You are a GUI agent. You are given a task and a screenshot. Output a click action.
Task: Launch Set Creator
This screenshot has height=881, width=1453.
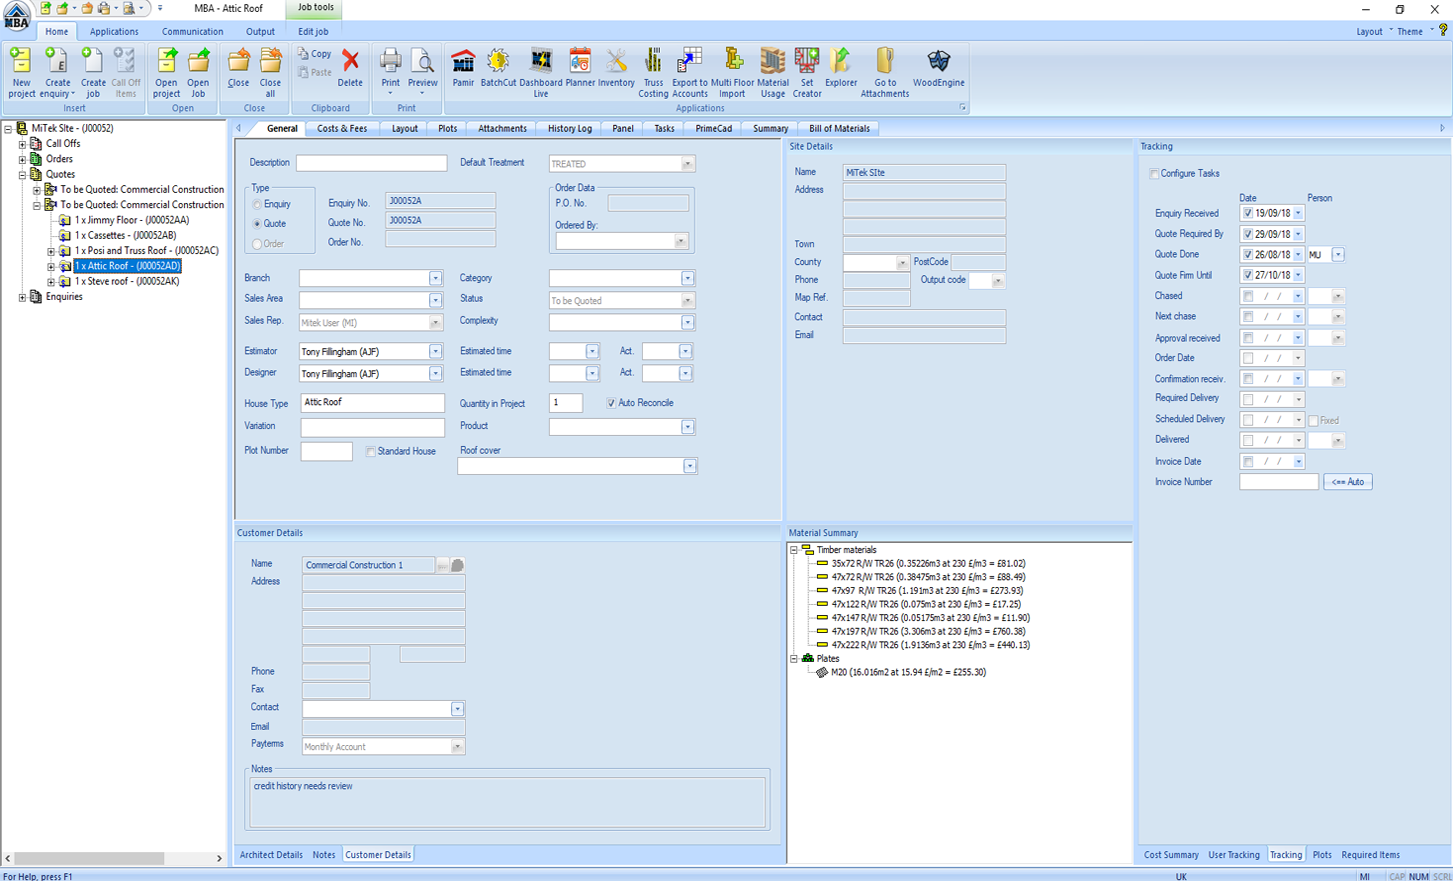point(807,72)
